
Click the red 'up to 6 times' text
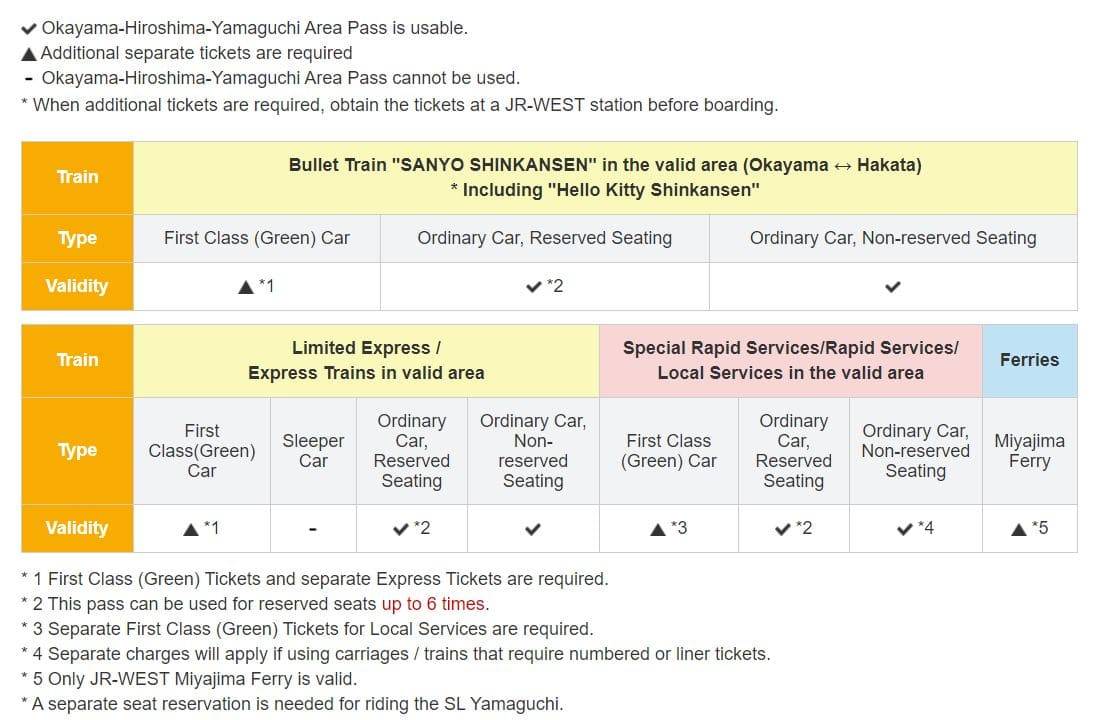click(x=433, y=604)
